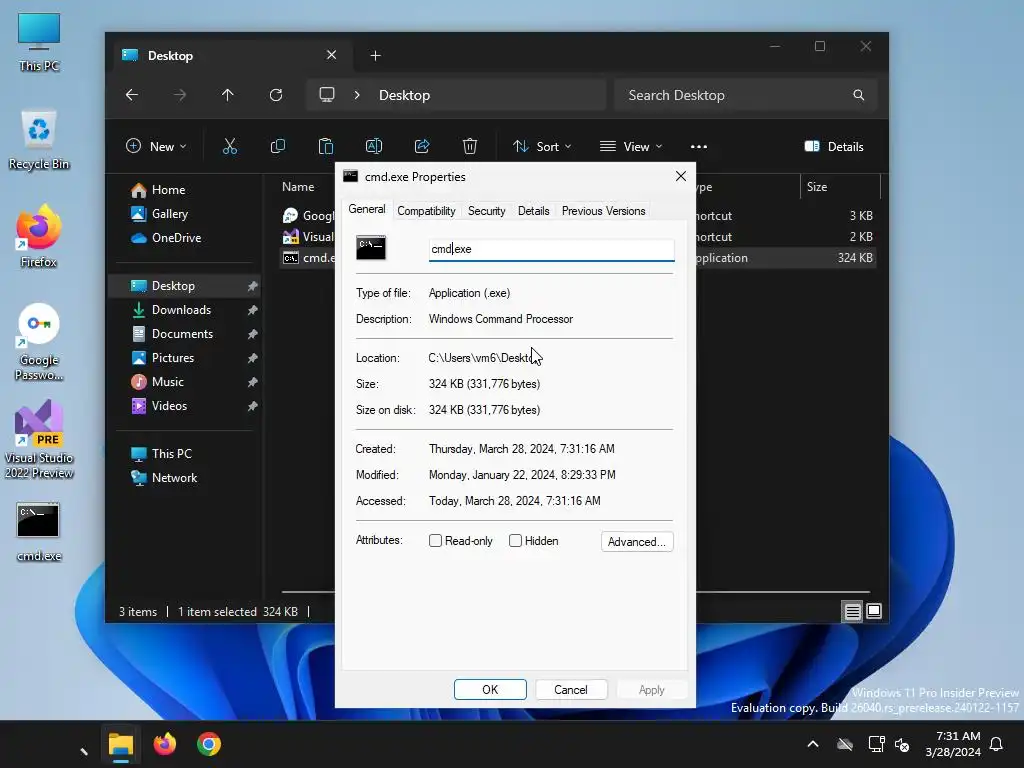
Task: Close the cmd.exe Properties dialog
Action: coord(680,176)
